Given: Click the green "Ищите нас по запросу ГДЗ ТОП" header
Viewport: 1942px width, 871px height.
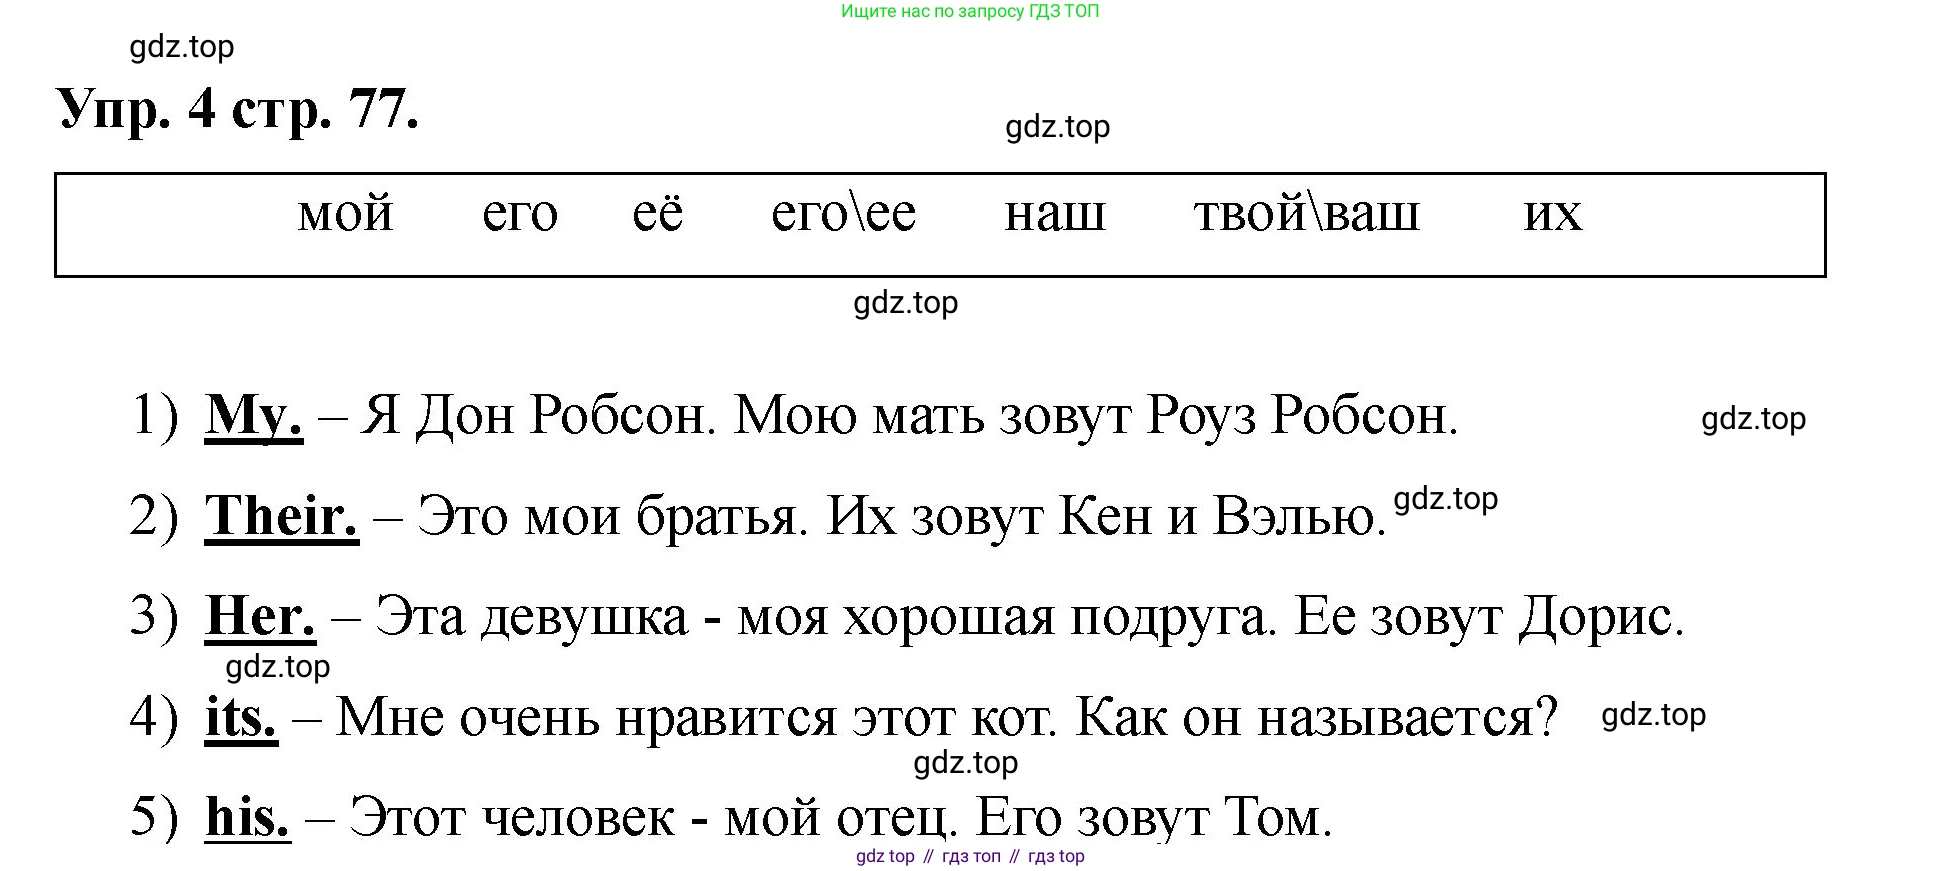Looking at the screenshot, I should 969,12.
